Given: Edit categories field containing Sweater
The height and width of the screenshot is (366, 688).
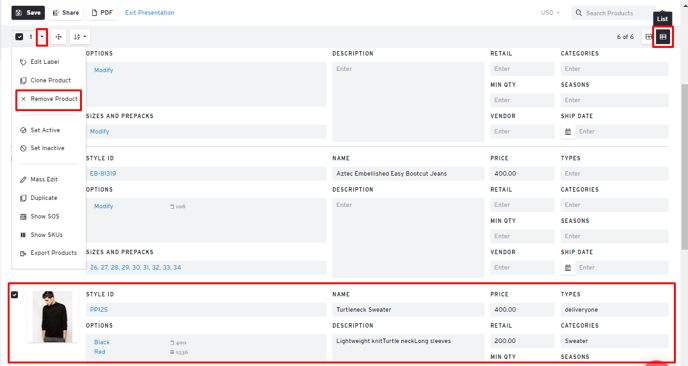Looking at the screenshot, I should tap(615, 341).
